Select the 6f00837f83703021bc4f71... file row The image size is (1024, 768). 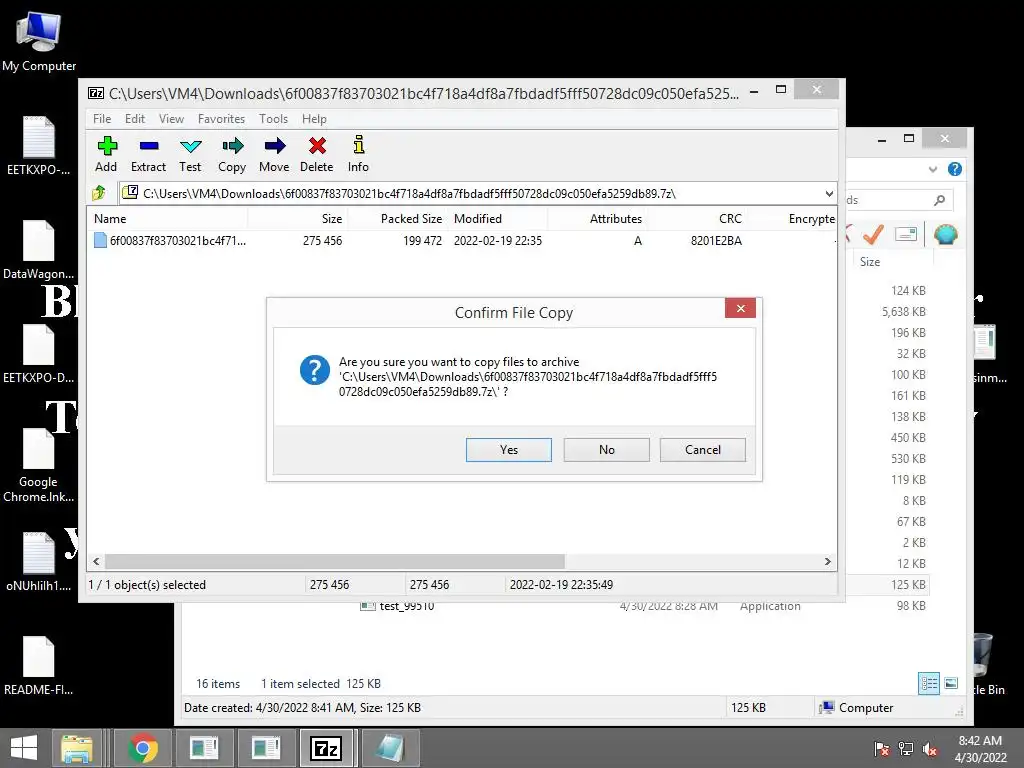click(462, 241)
